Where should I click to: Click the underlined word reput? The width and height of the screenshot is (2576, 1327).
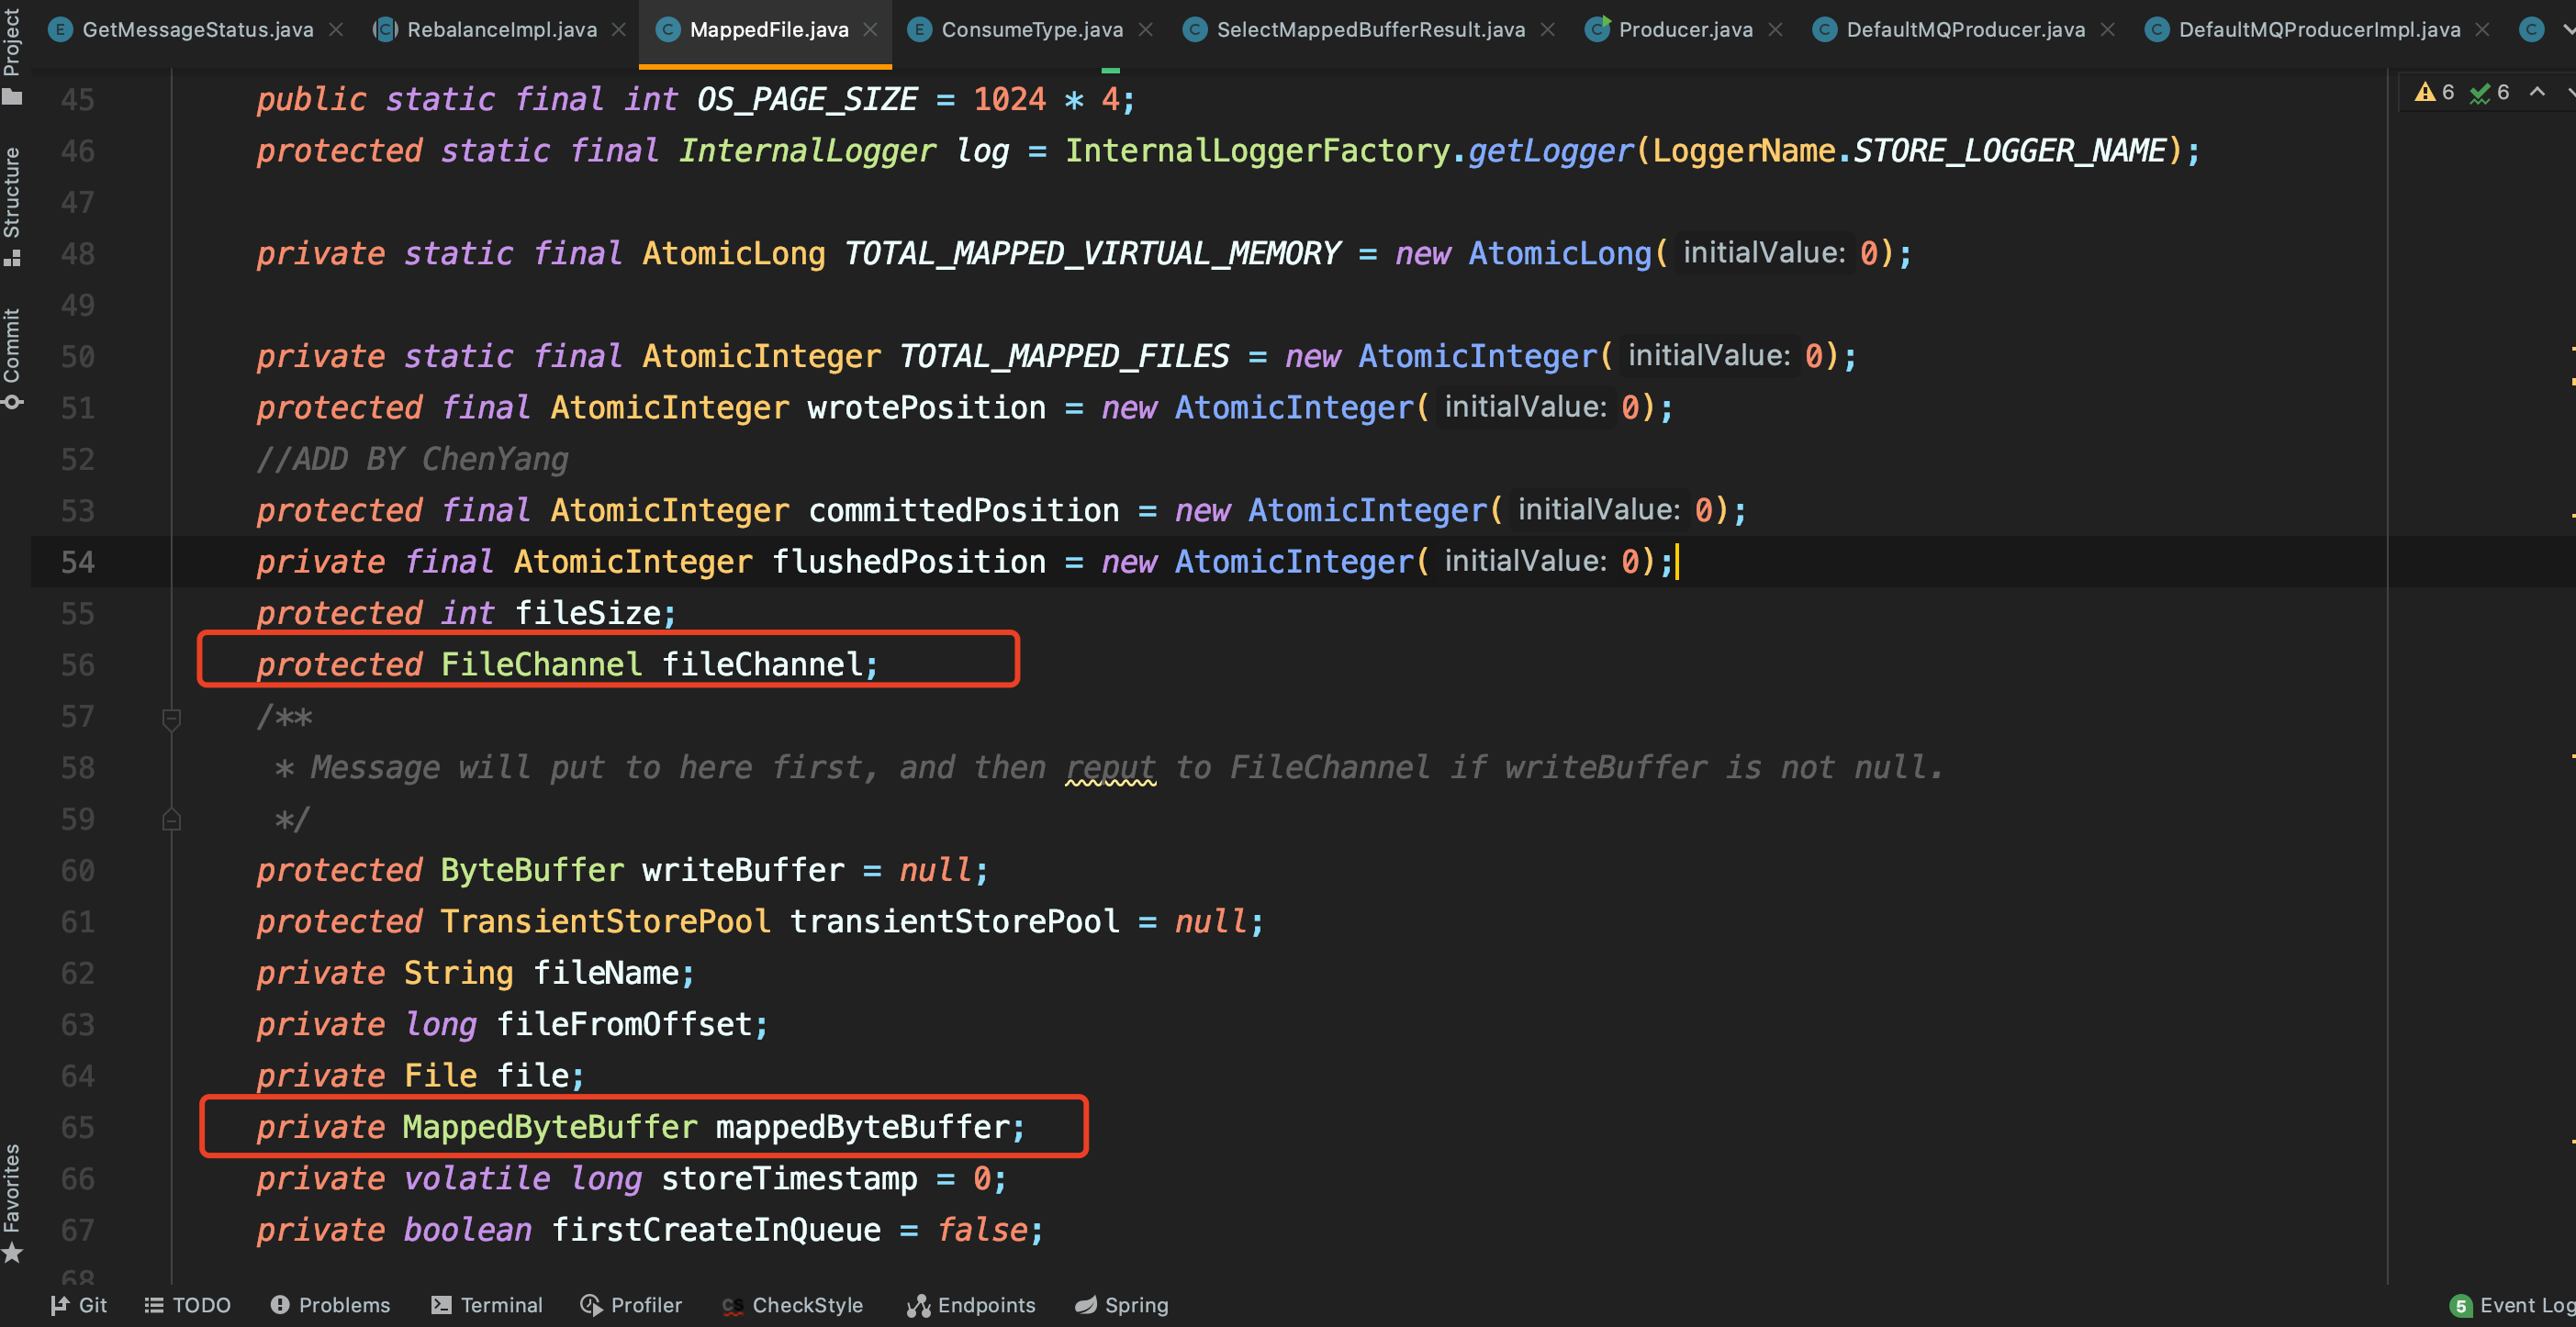click(x=1110, y=767)
